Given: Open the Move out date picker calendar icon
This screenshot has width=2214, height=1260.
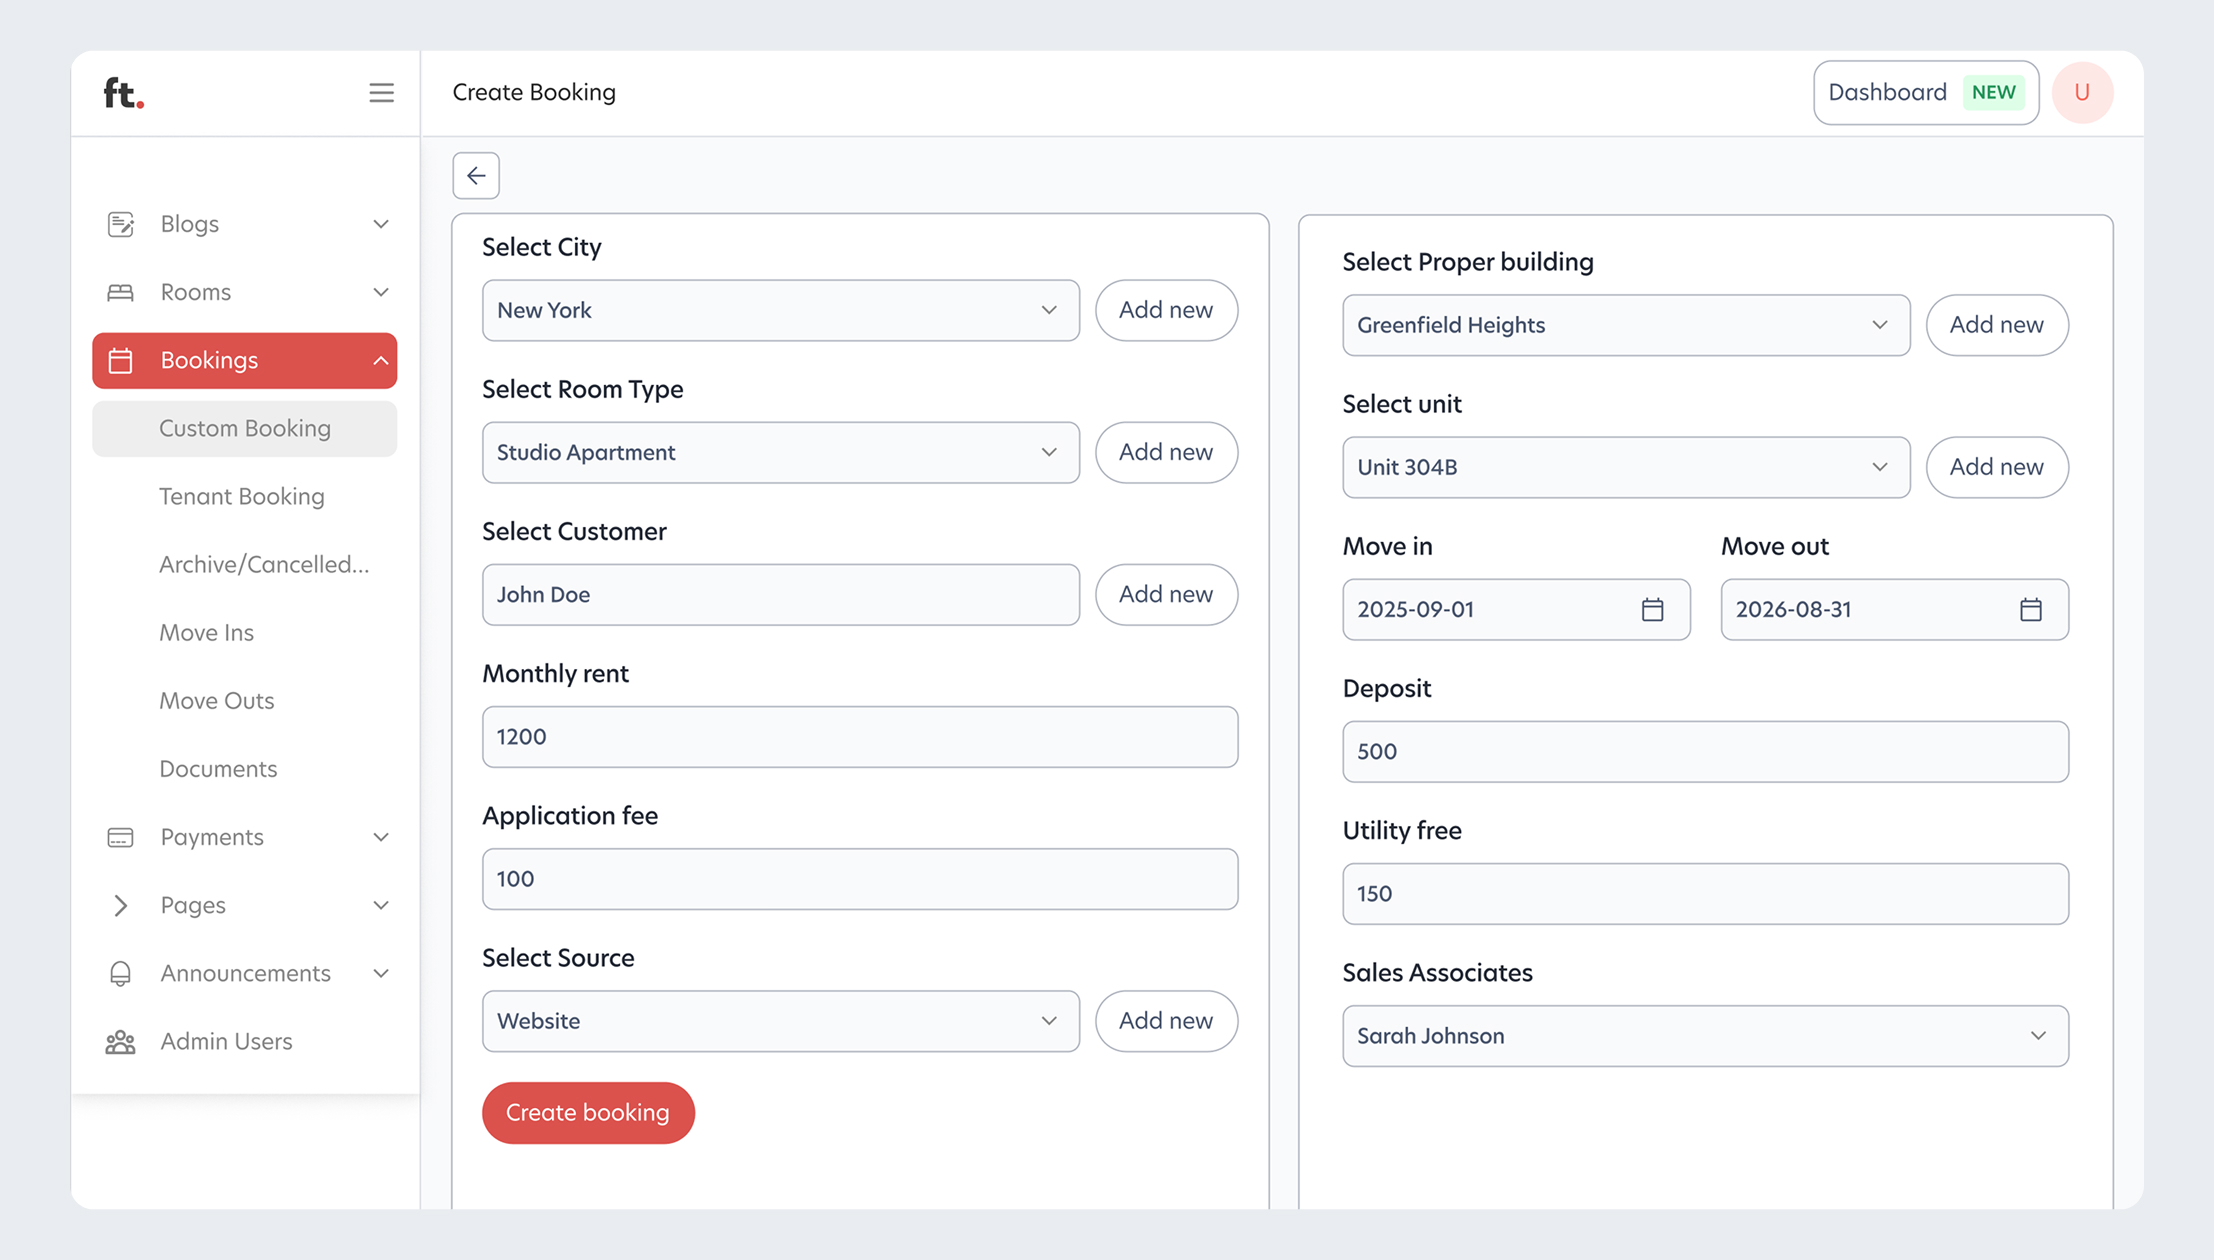Looking at the screenshot, I should tap(2031, 609).
